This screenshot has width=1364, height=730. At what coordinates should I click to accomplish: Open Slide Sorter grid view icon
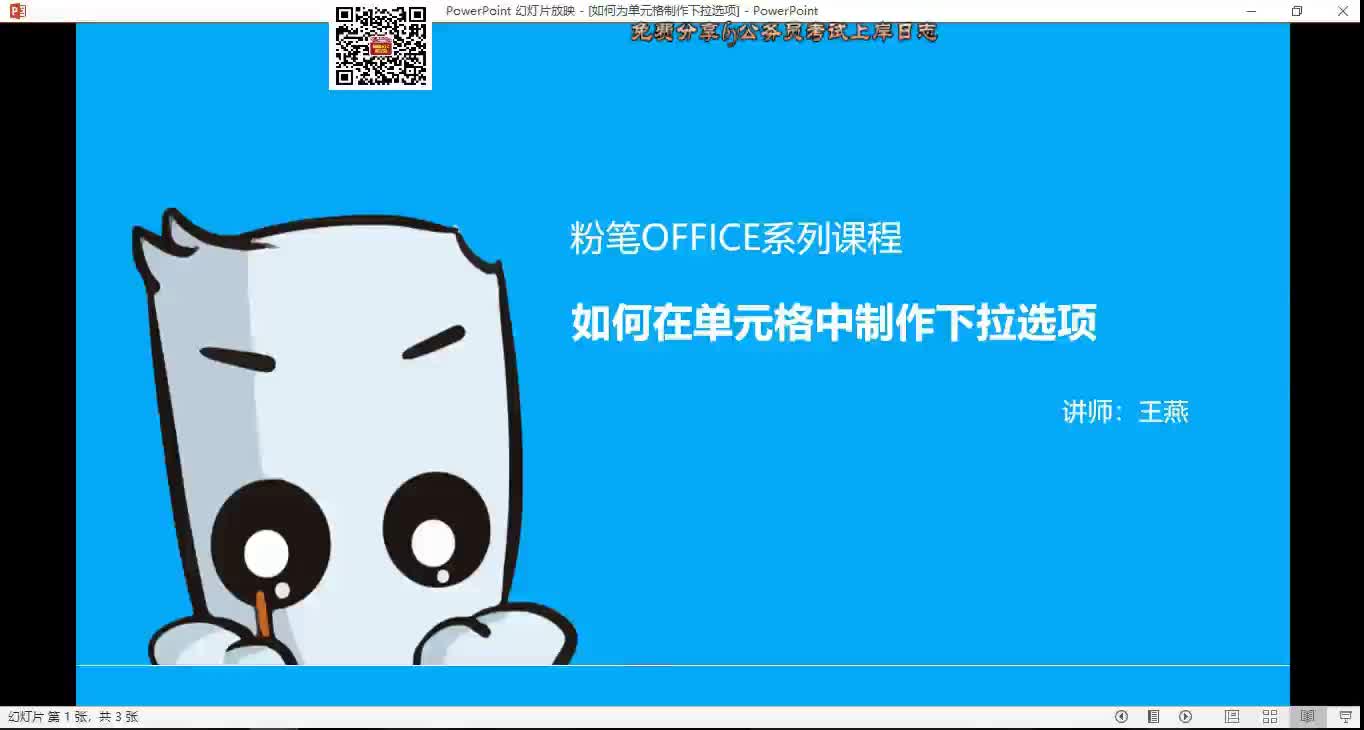coord(1270,717)
